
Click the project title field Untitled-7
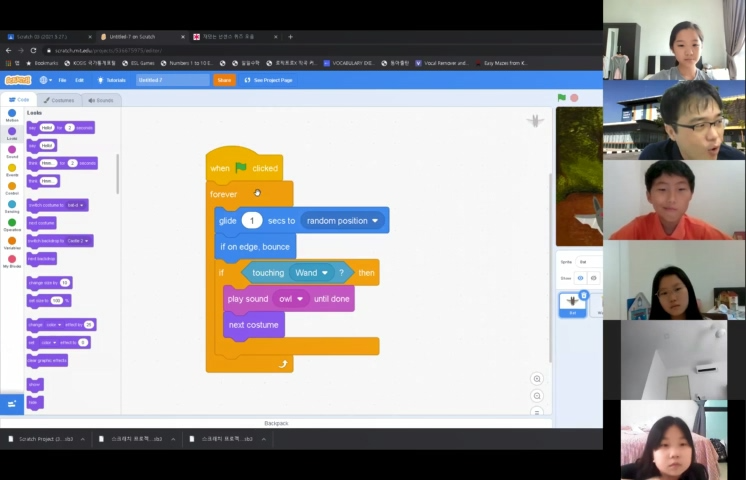[173, 80]
